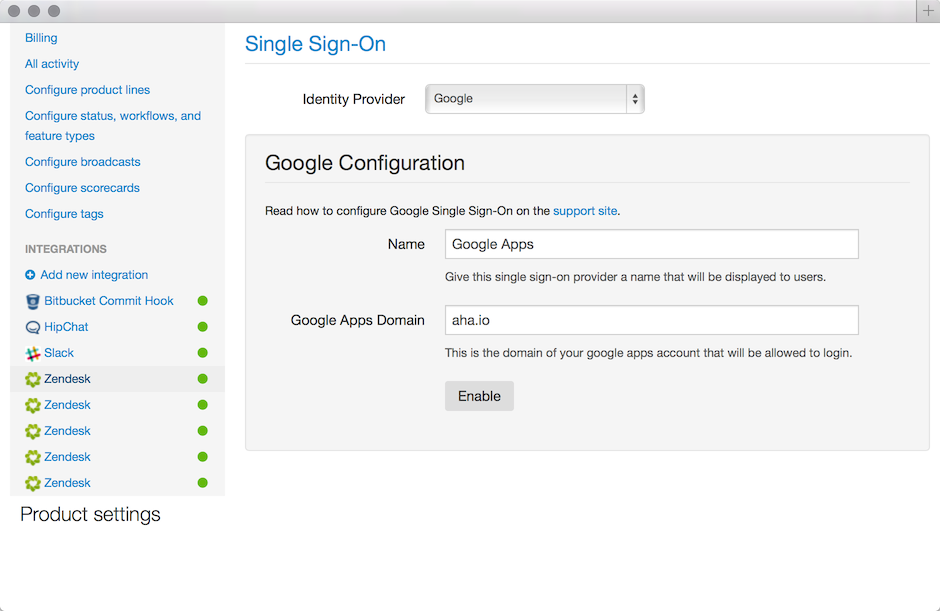The image size is (940, 611).
Task: Open the Slack integration
Action: coord(59,353)
